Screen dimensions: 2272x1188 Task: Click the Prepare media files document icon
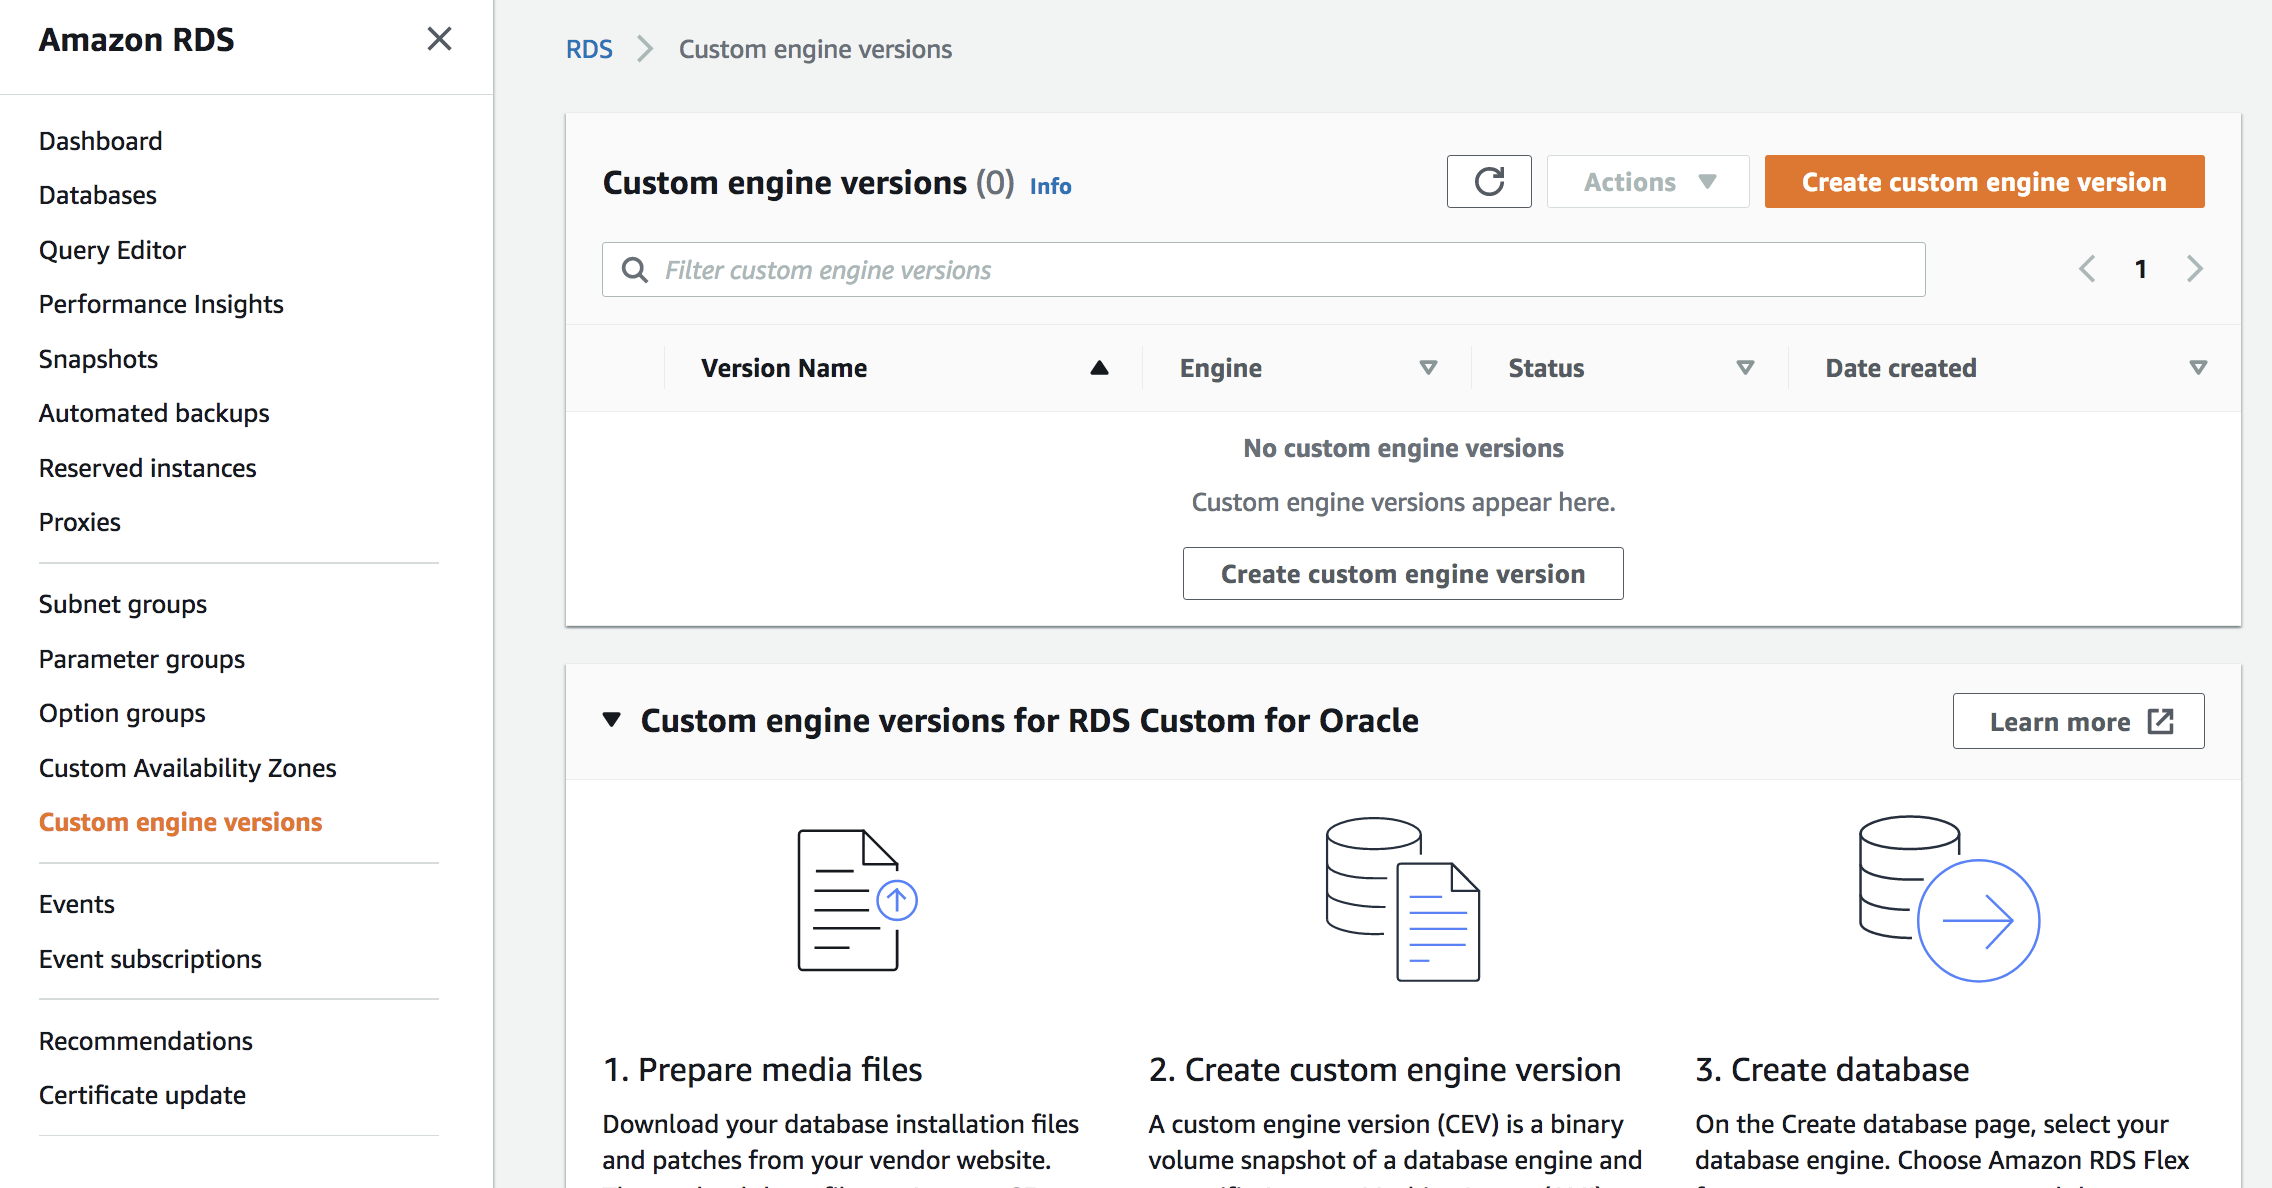pos(856,900)
